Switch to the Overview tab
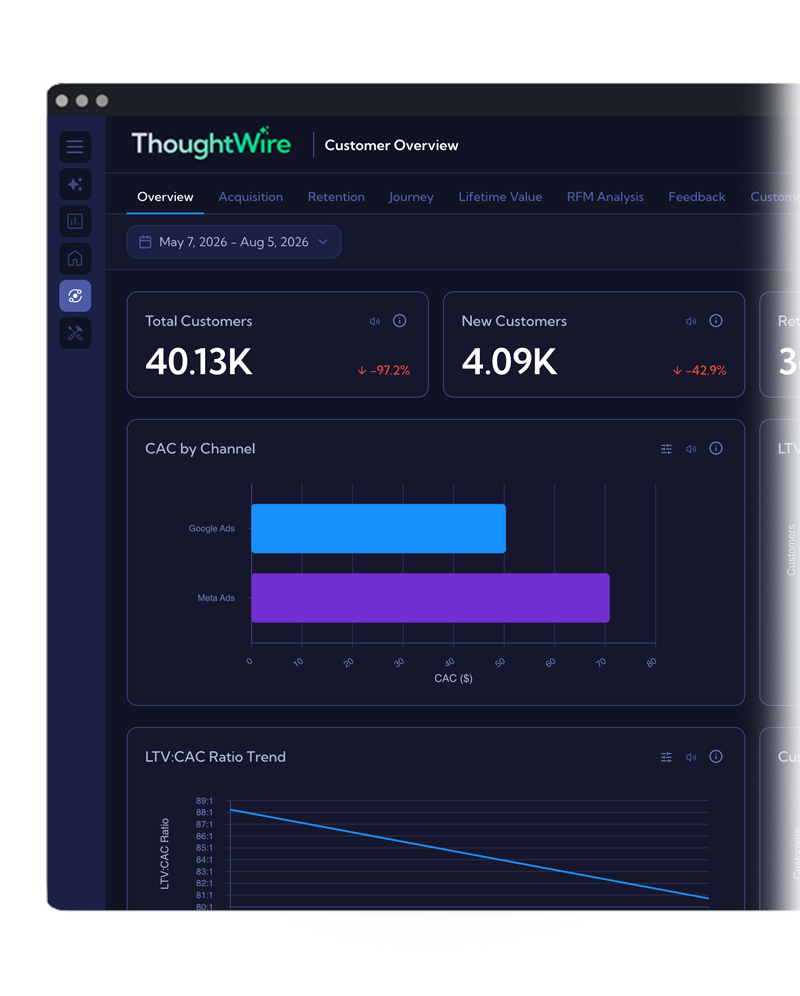This screenshot has height=996, width=800. (x=165, y=197)
